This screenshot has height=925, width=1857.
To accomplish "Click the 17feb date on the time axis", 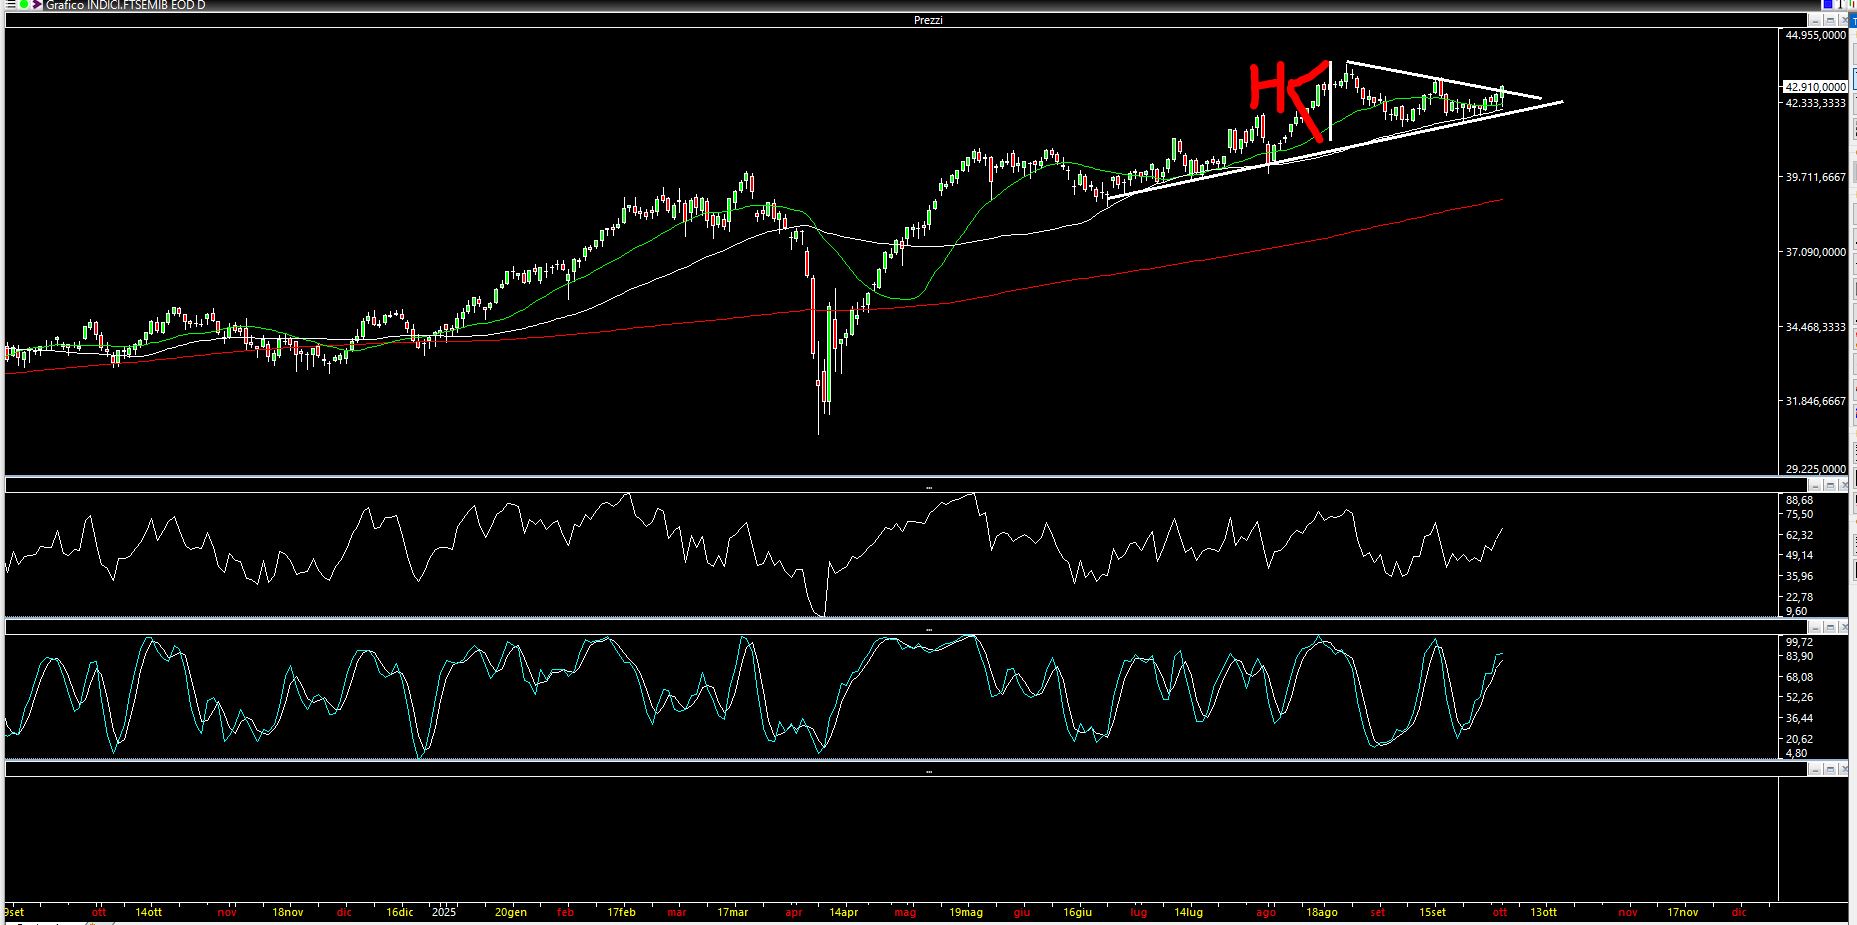I will coord(622,912).
